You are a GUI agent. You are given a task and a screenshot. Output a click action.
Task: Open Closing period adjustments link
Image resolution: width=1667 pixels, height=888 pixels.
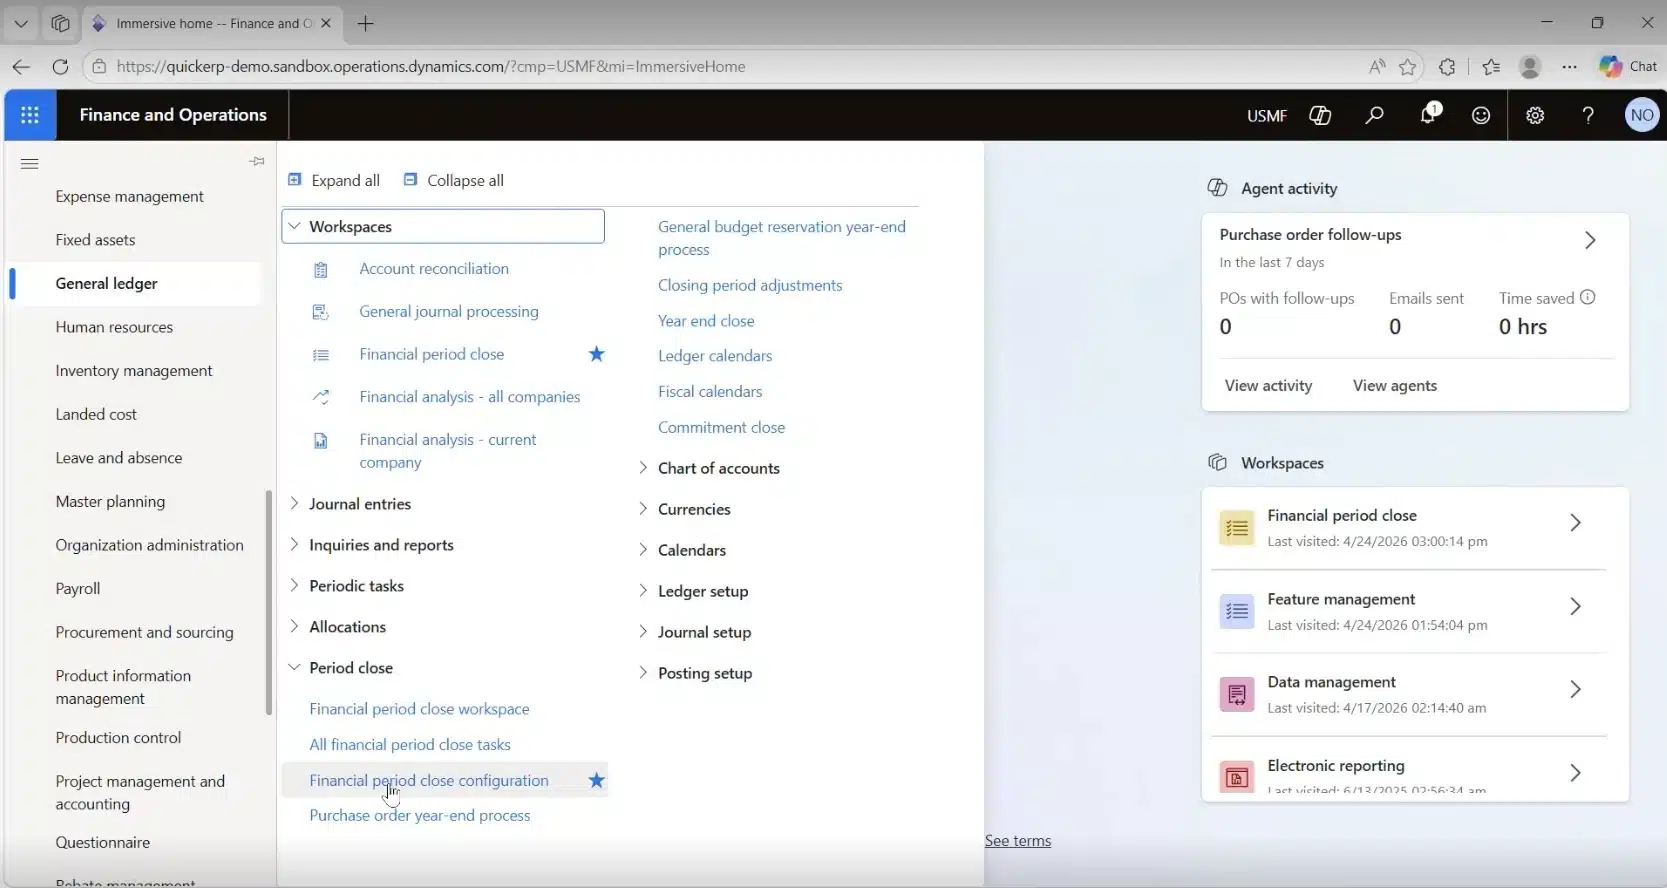pyautogui.click(x=750, y=285)
